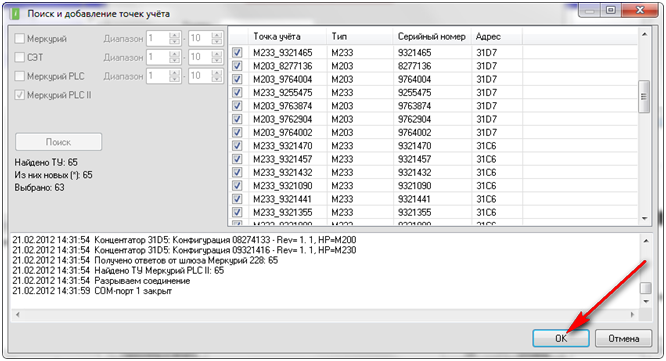Click the log horizontal scroll right arrow
The height and width of the screenshot is (361, 666).
[632, 315]
